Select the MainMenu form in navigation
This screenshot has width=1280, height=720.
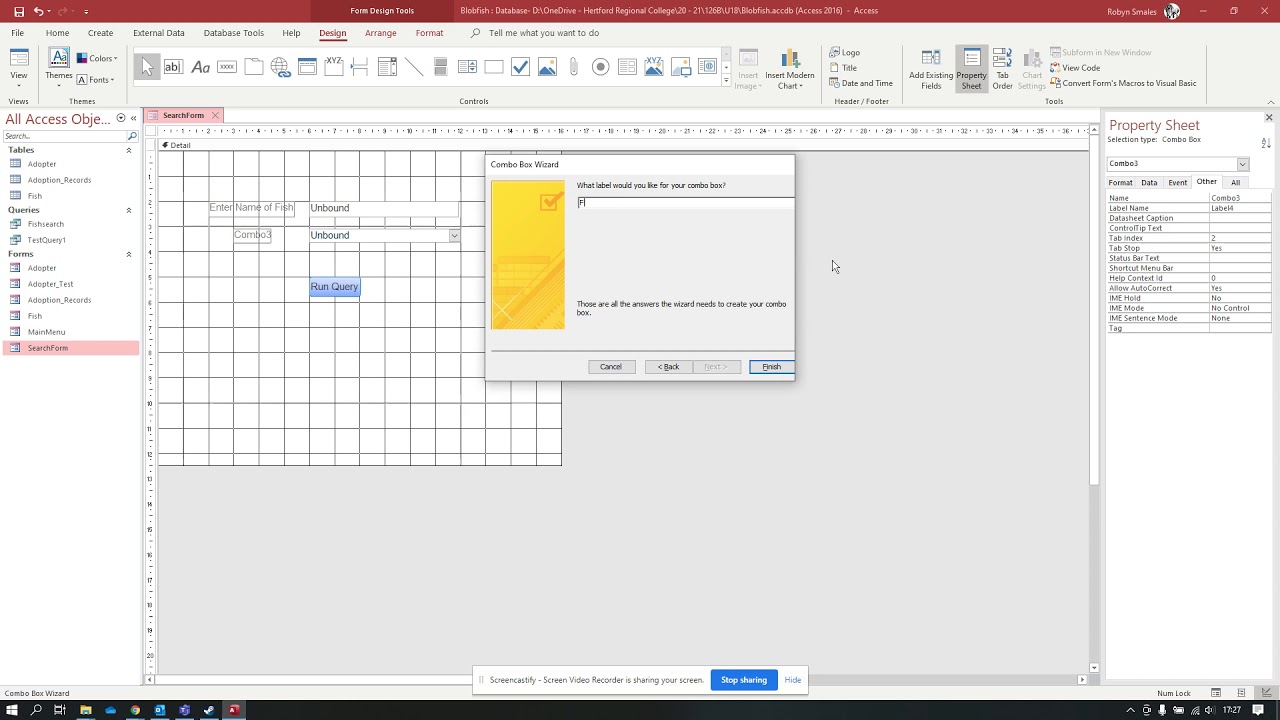[46, 332]
